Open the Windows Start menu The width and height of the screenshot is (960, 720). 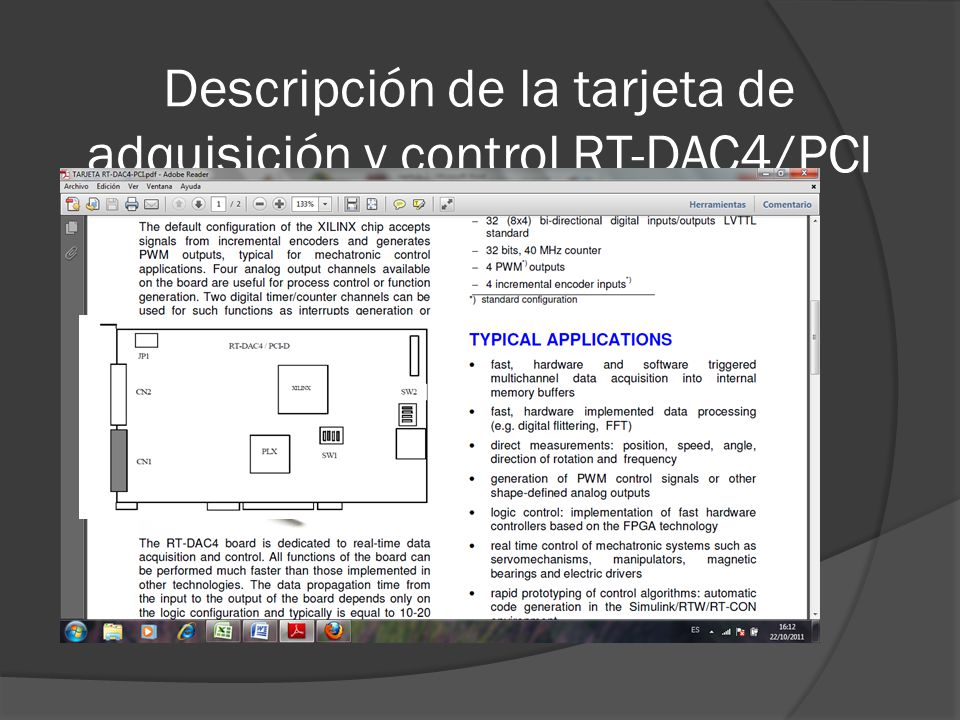tap(76, 631)
